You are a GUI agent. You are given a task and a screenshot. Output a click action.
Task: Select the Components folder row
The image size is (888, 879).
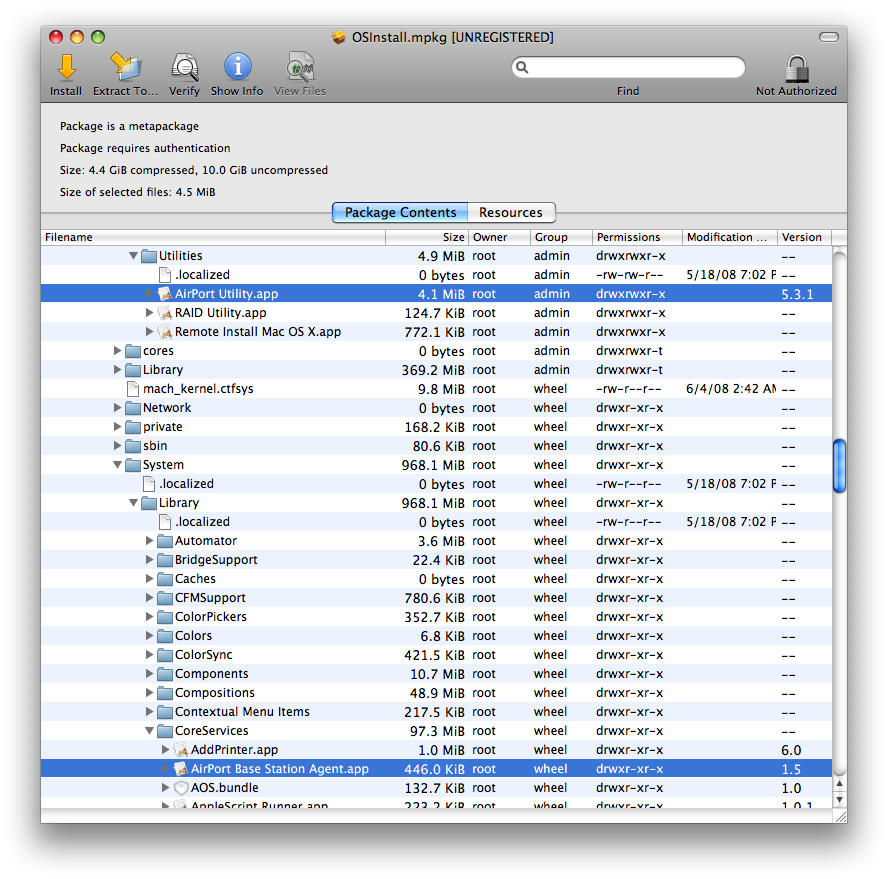[437, 674]
